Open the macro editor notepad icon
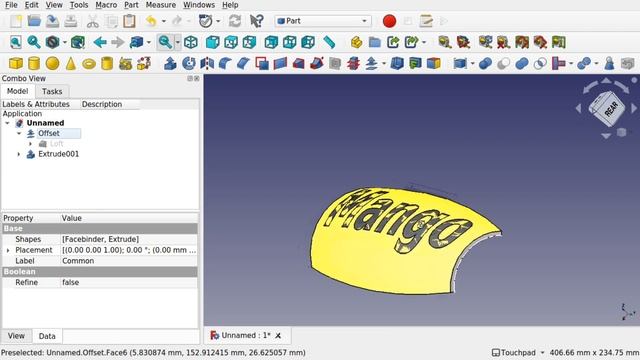Image resolution: width=640 pixels, height=360 pixels. pos(426,21)
